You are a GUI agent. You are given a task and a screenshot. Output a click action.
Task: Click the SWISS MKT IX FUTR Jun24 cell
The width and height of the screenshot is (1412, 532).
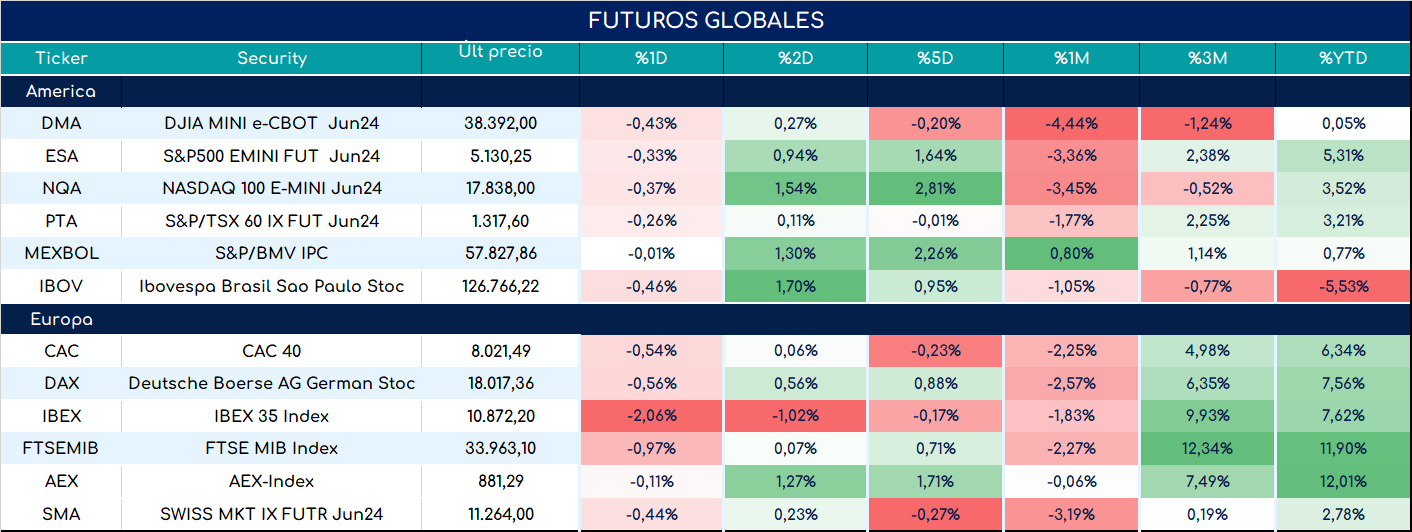point(272,514)
